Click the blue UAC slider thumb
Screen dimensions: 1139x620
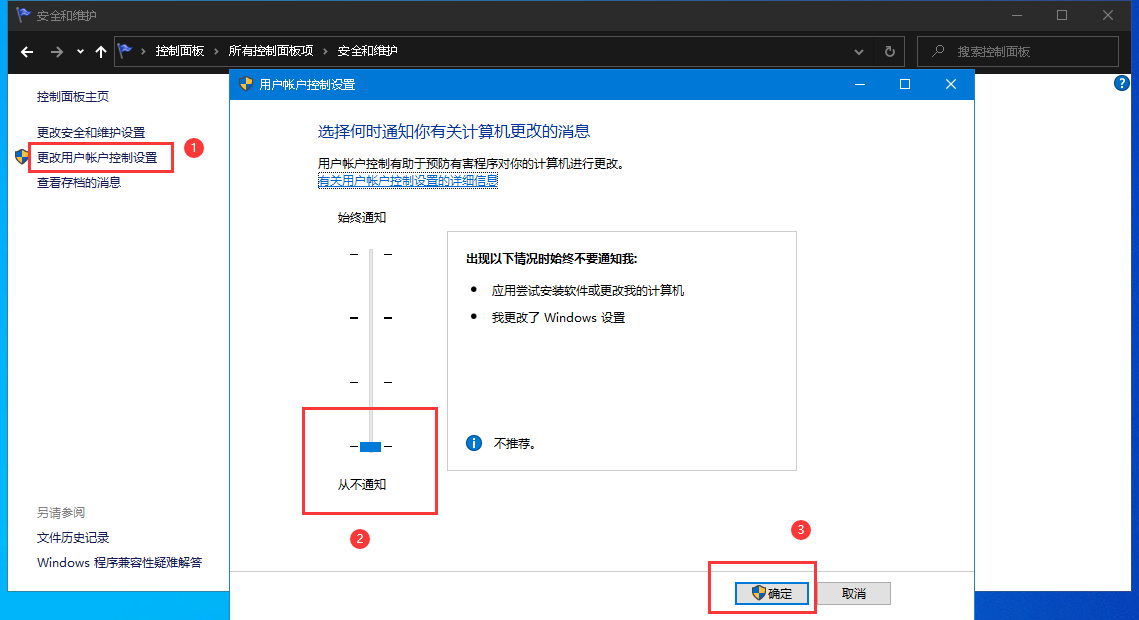click(370, 446)
